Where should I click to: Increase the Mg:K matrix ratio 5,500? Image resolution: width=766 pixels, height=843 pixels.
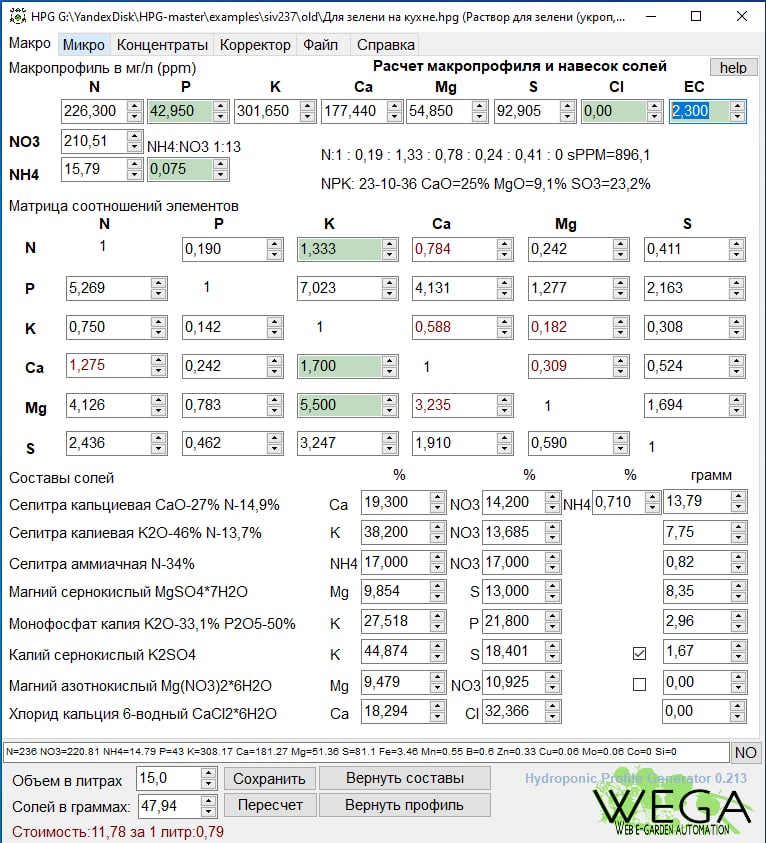click(390, 399)
